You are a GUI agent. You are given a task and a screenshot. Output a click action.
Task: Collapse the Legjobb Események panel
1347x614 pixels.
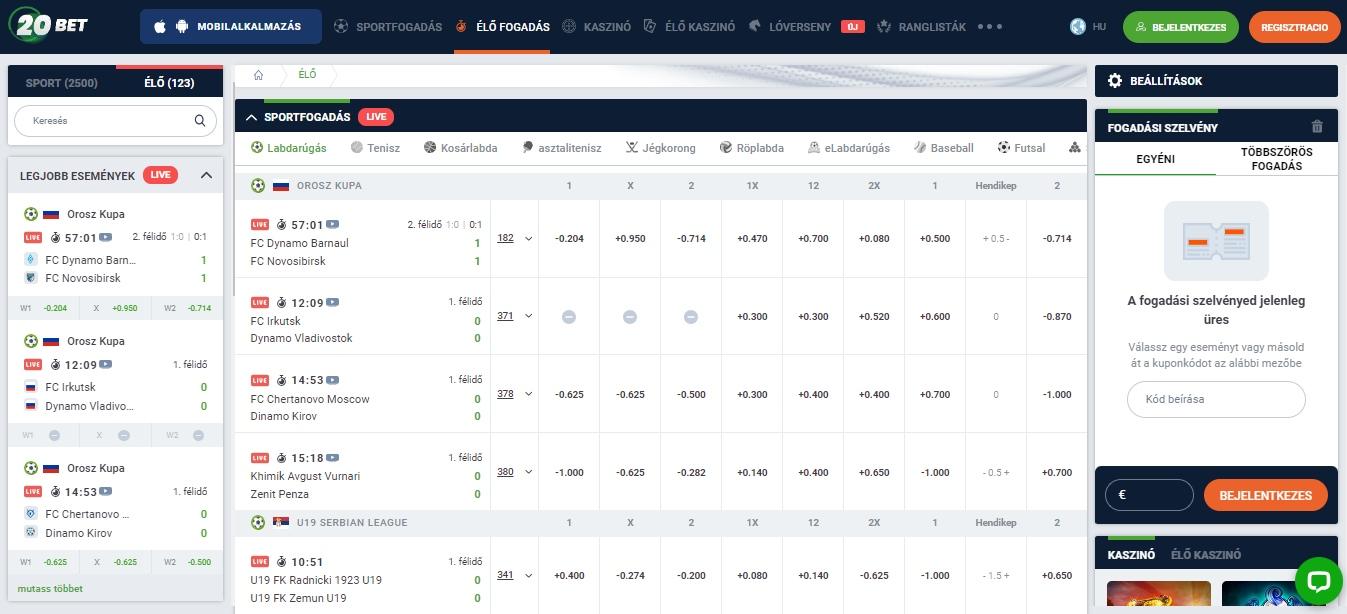click(206, 175)
